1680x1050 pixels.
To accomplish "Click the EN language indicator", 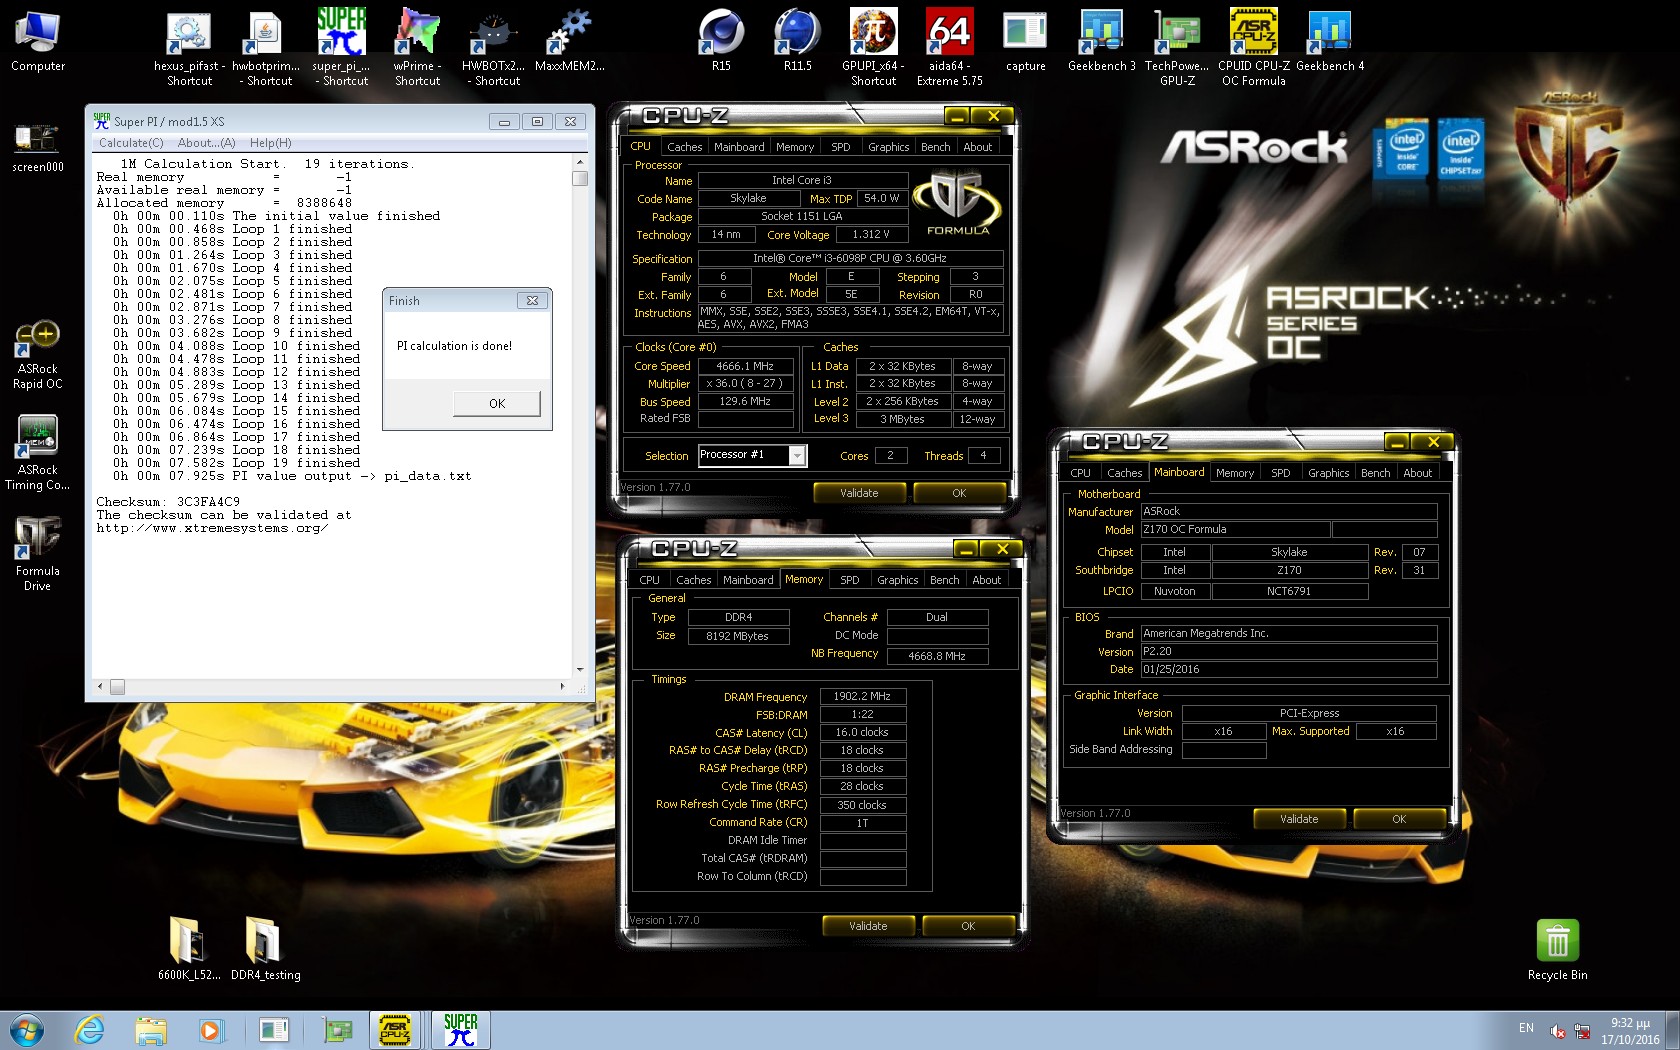I will [x=1526, y=1028].
